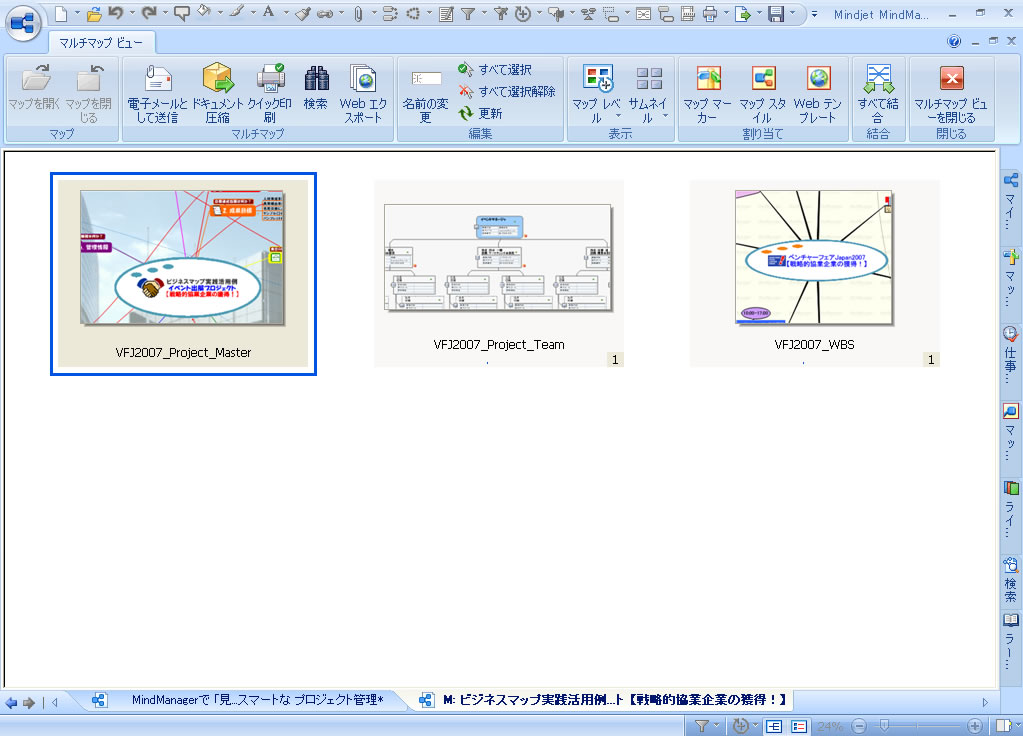Click the Map Style (マップ スタイル) icon
Viewport: 1023px width, 736px height.
pyautogui.click(x=763, y=80)
